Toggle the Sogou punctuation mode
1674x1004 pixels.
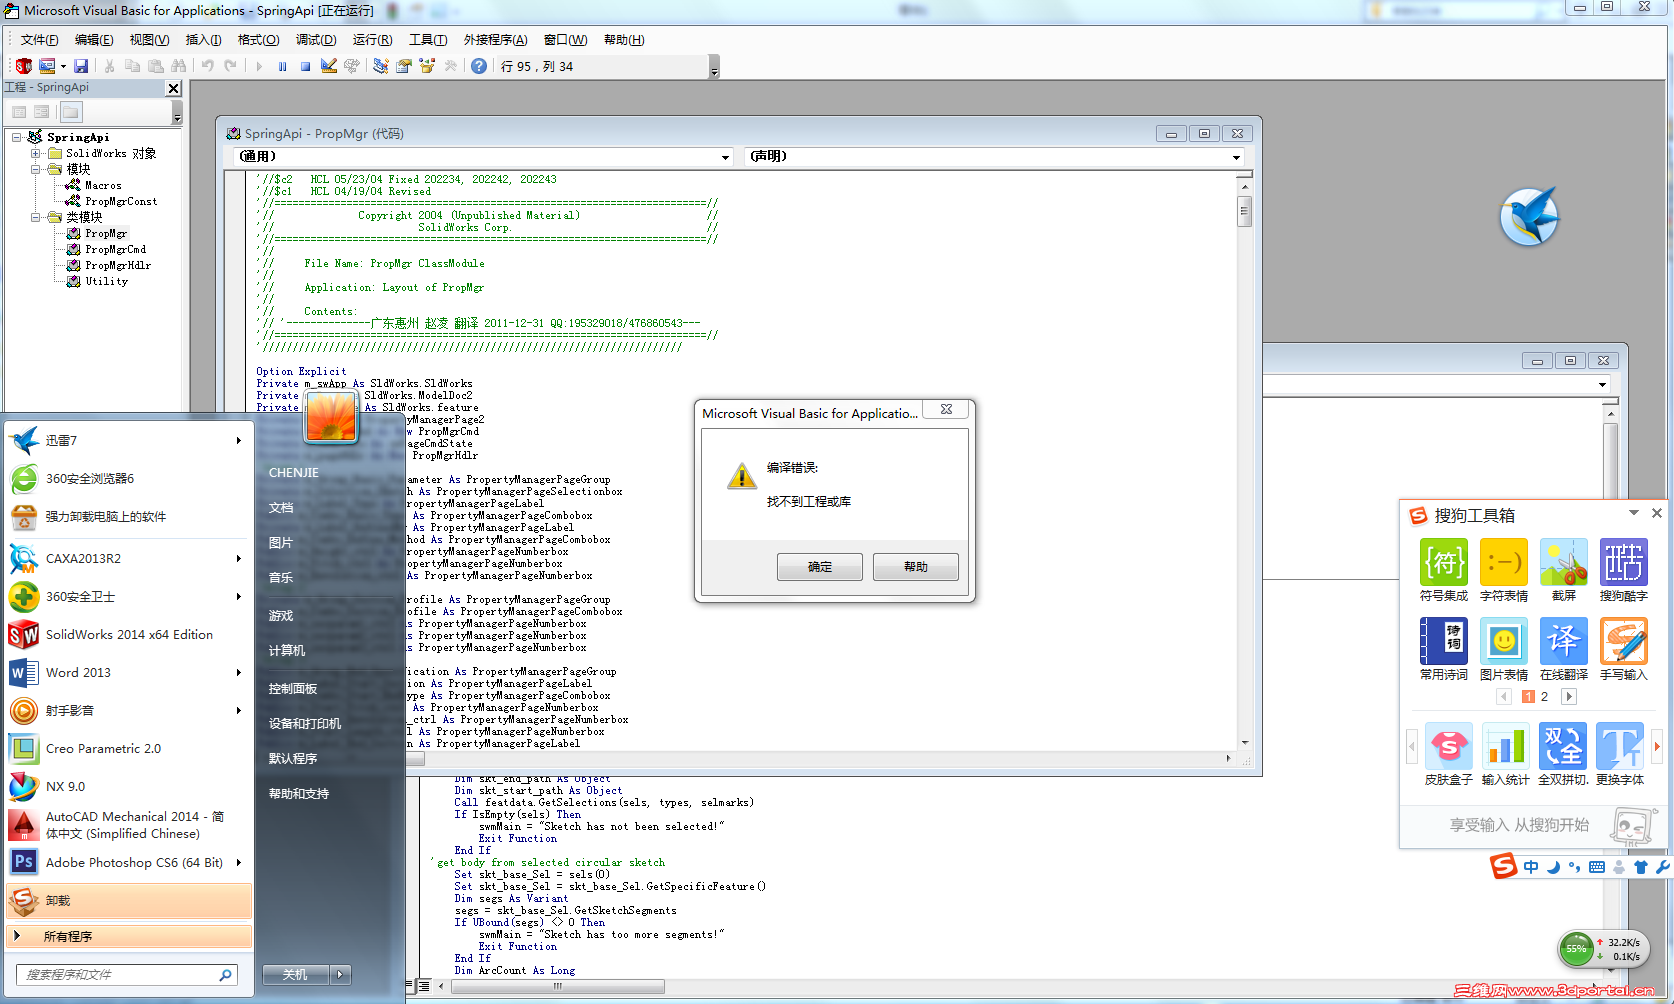[x=1575, y=867]
